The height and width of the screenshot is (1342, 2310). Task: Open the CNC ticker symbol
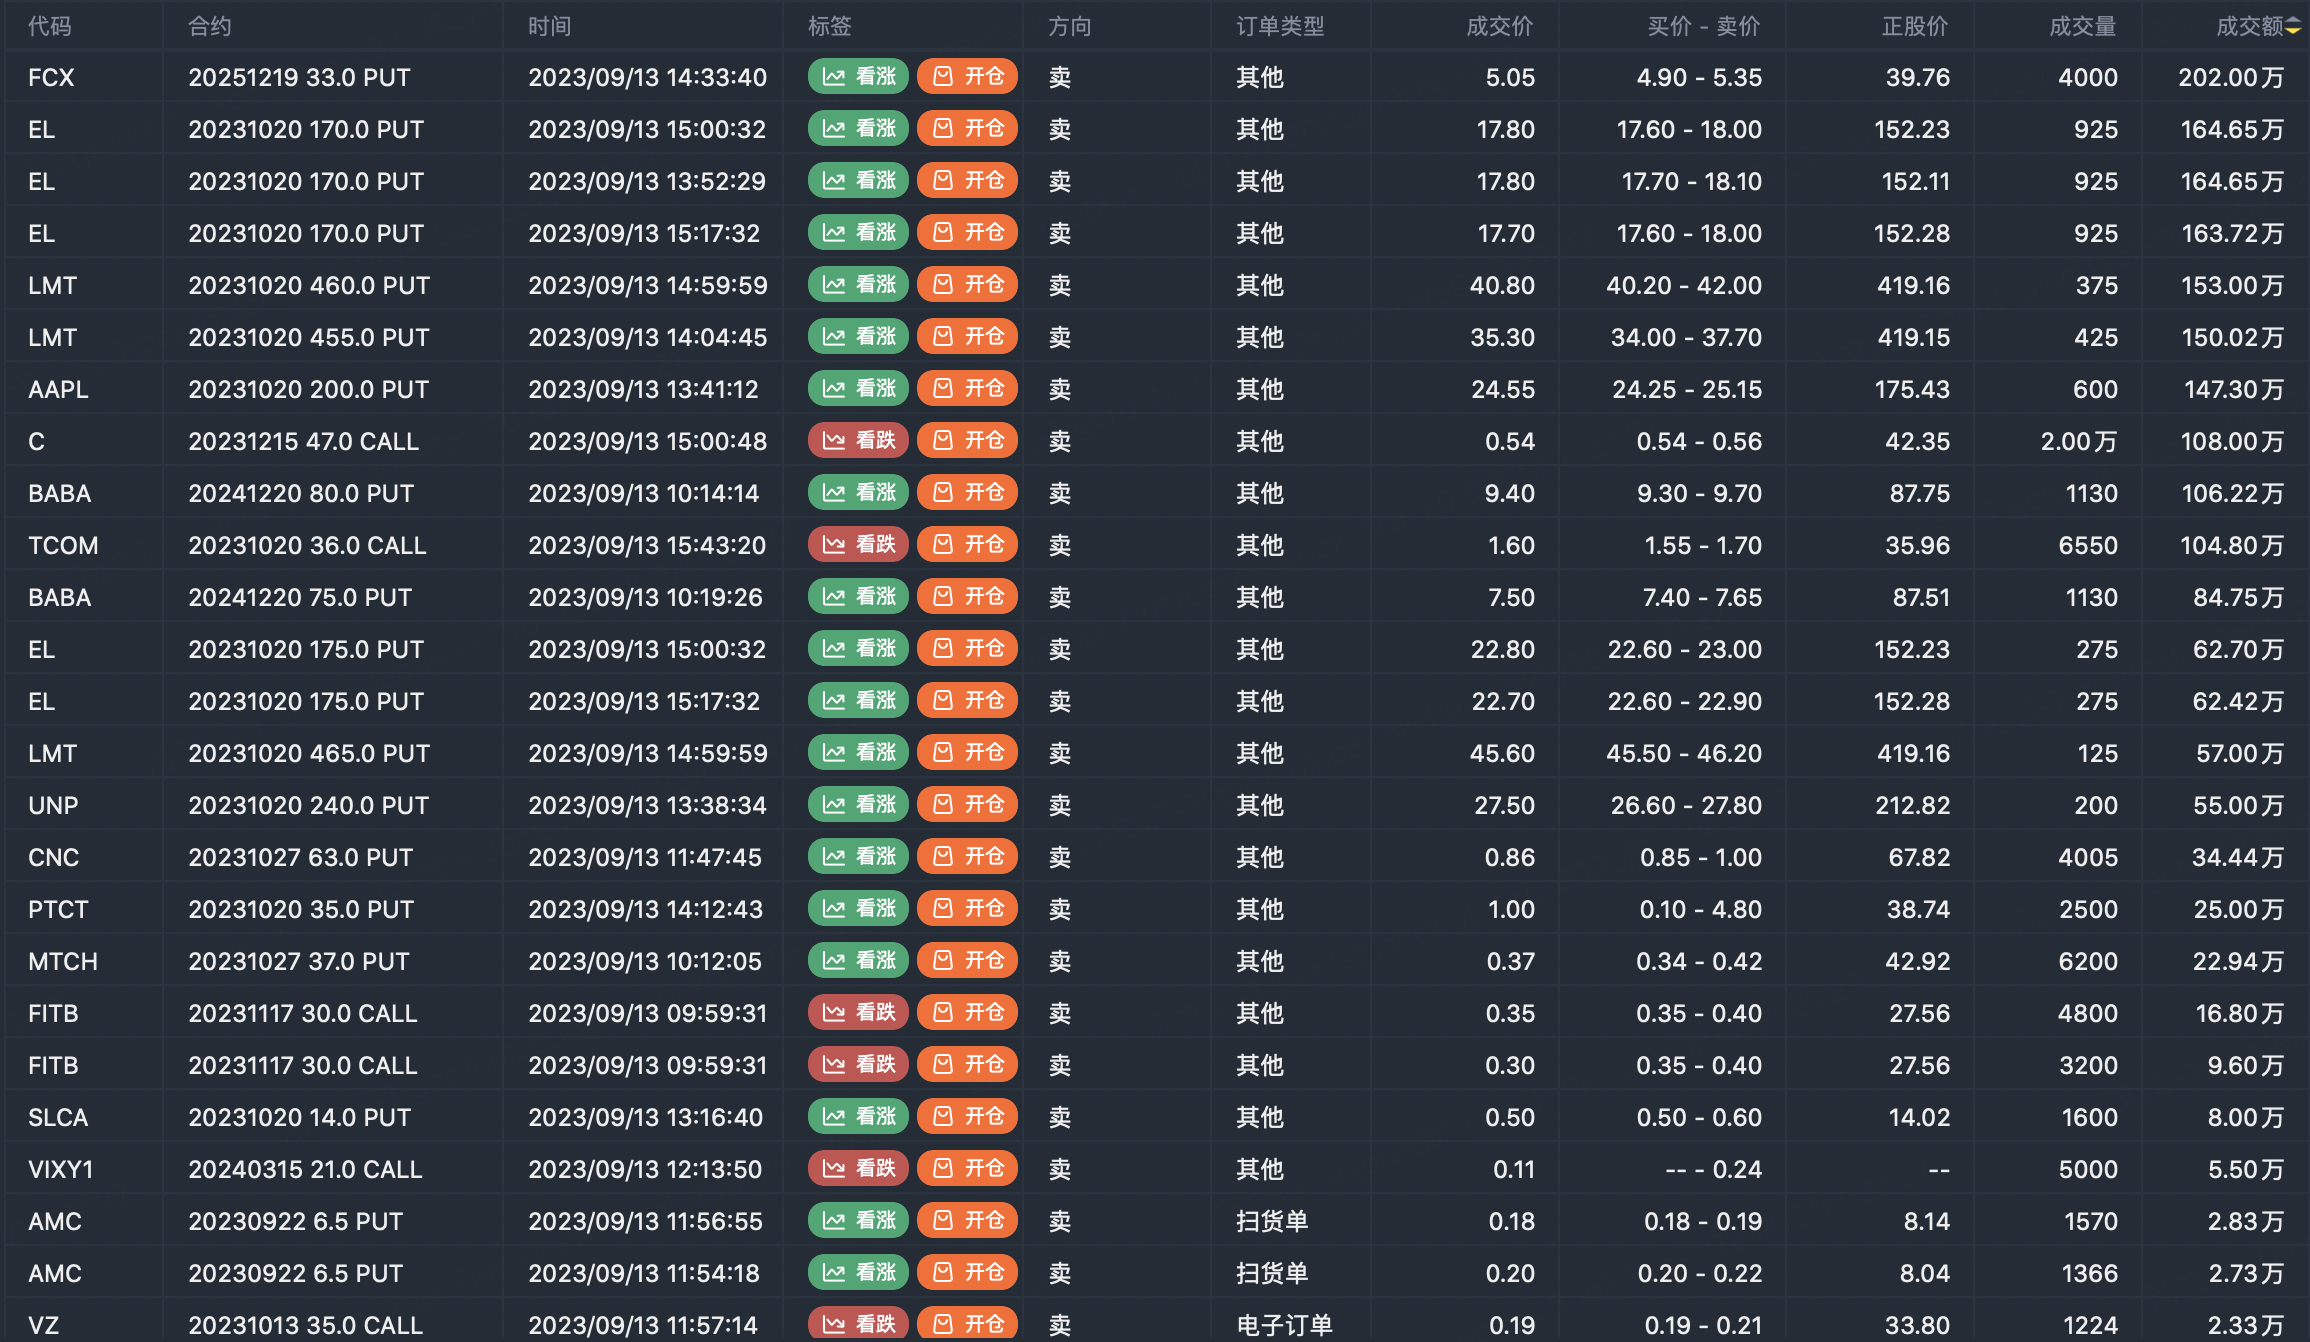coord(54,857)
